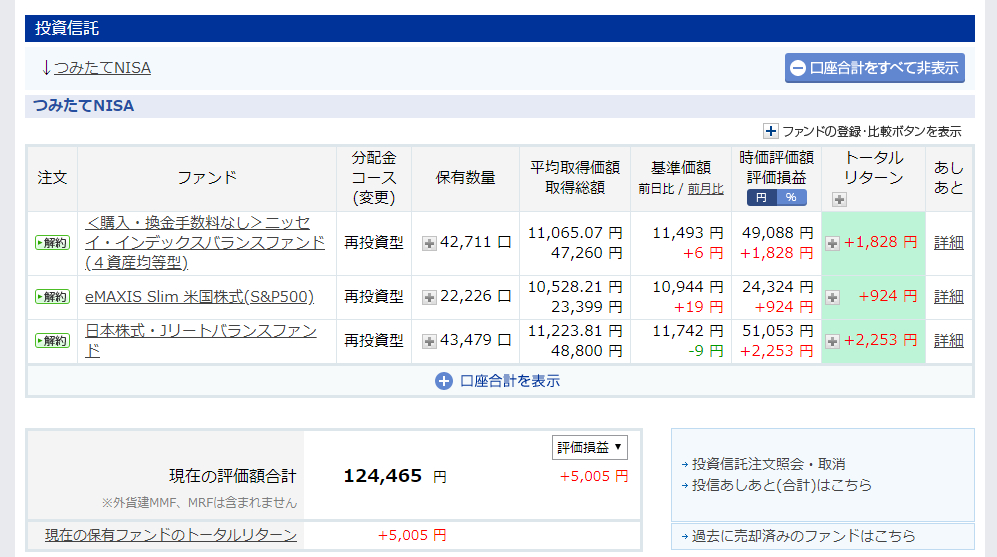
Task: Click 124,465 円 total valuation amount
Action: pyautogui.click(x=394, y=476)
